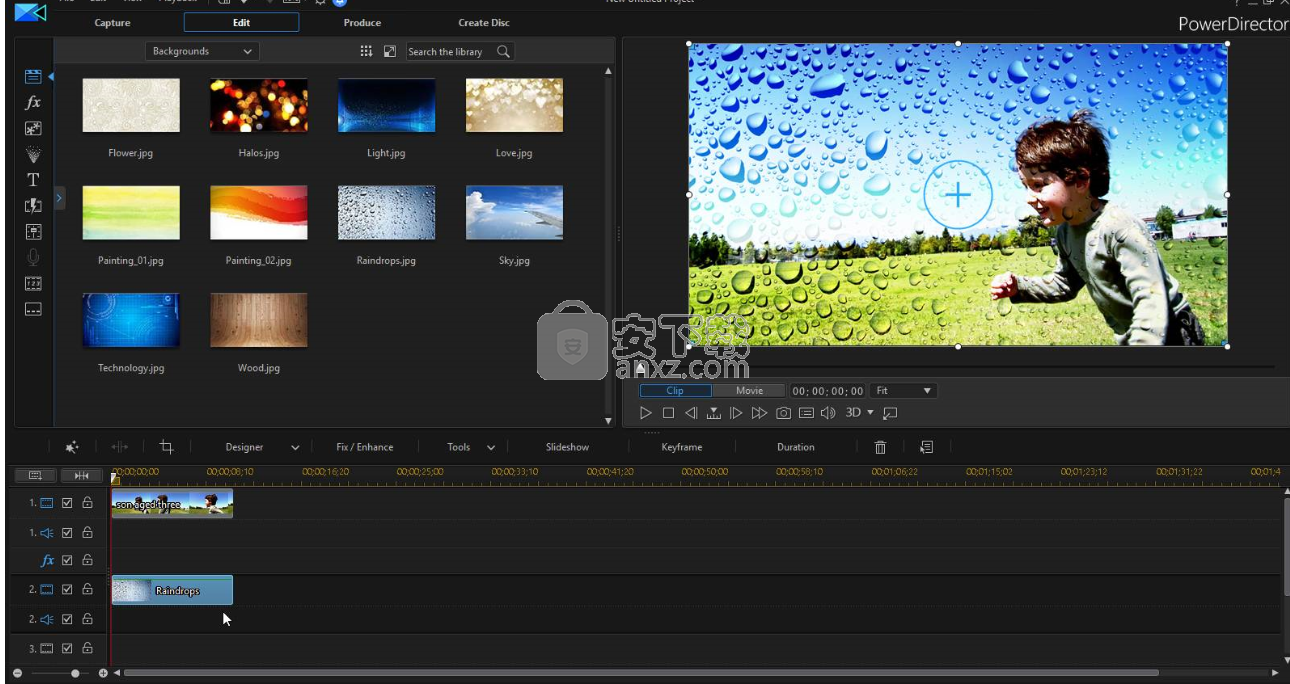
Task: Disable video track 1 checkbox
Action: click(68, 504)
